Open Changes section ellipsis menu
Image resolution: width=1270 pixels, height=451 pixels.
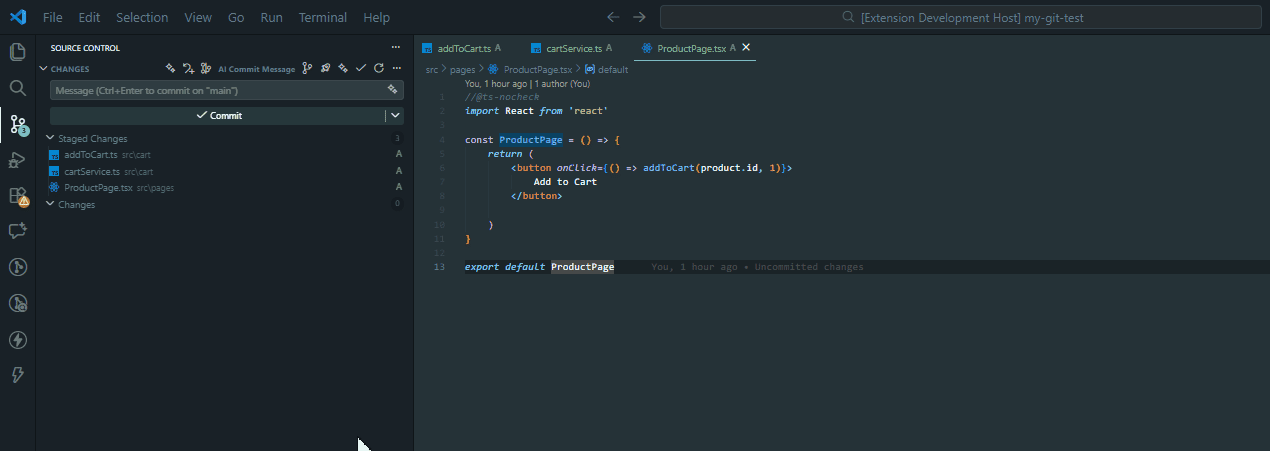click(x=395, y=69)
